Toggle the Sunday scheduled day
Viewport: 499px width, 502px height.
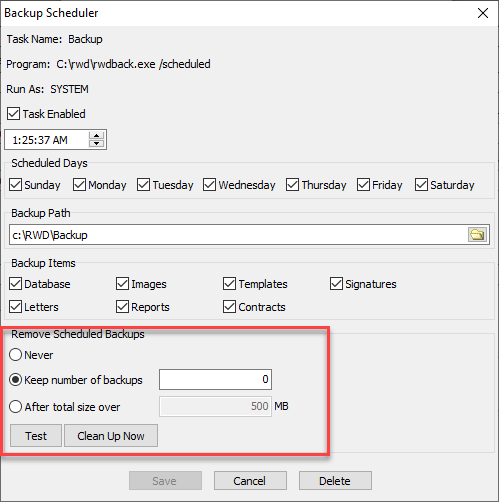15,185
